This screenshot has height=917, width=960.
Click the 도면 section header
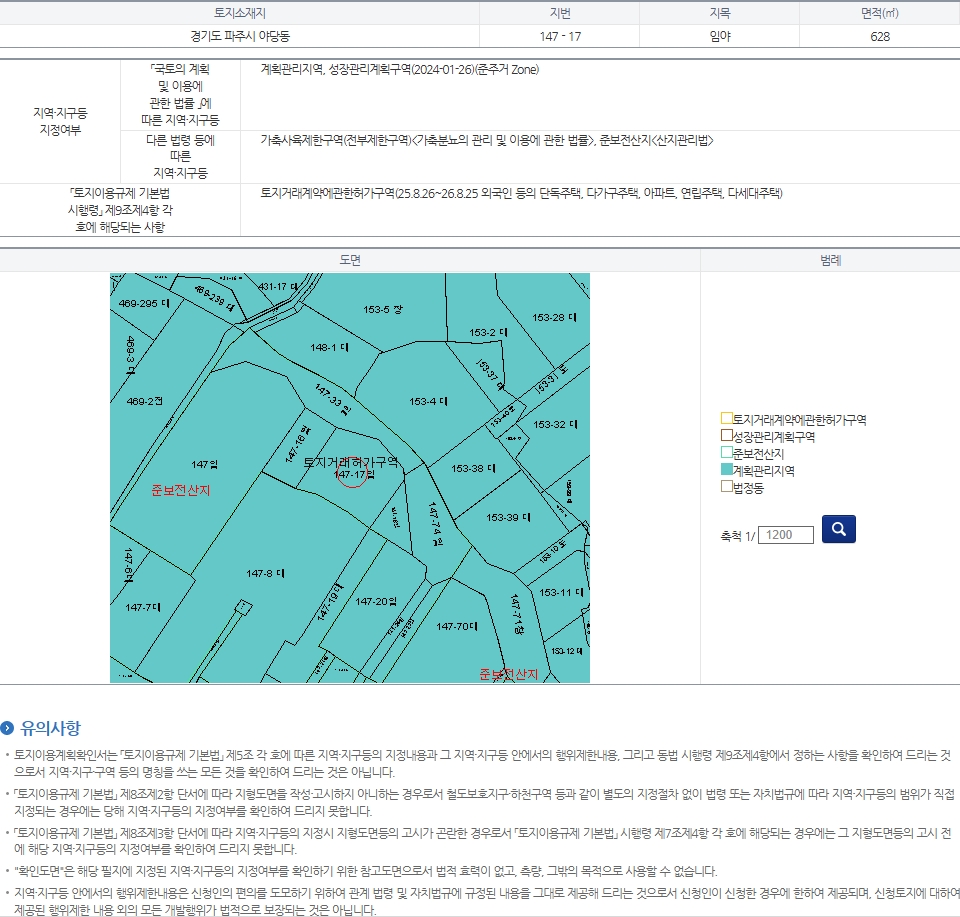(350, 260)
